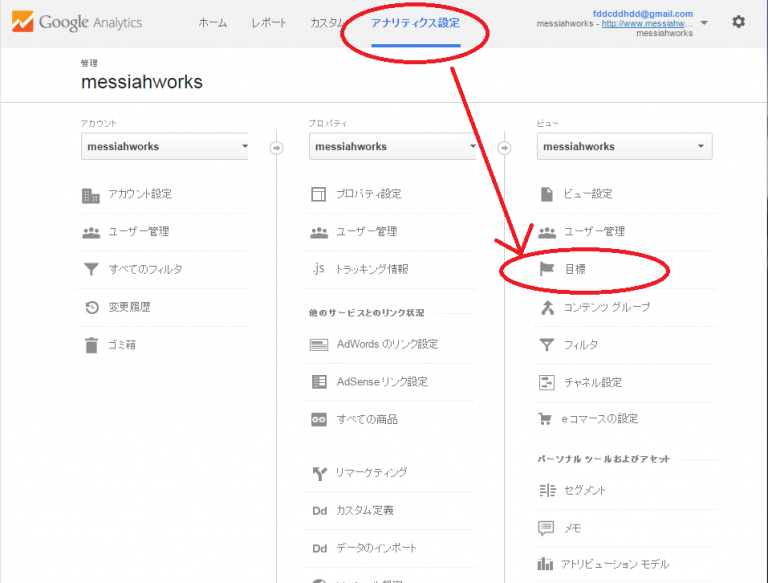Switch to the レポート tab
The width and height of the screenshot is (768, 583).
(x=268, y=22)
